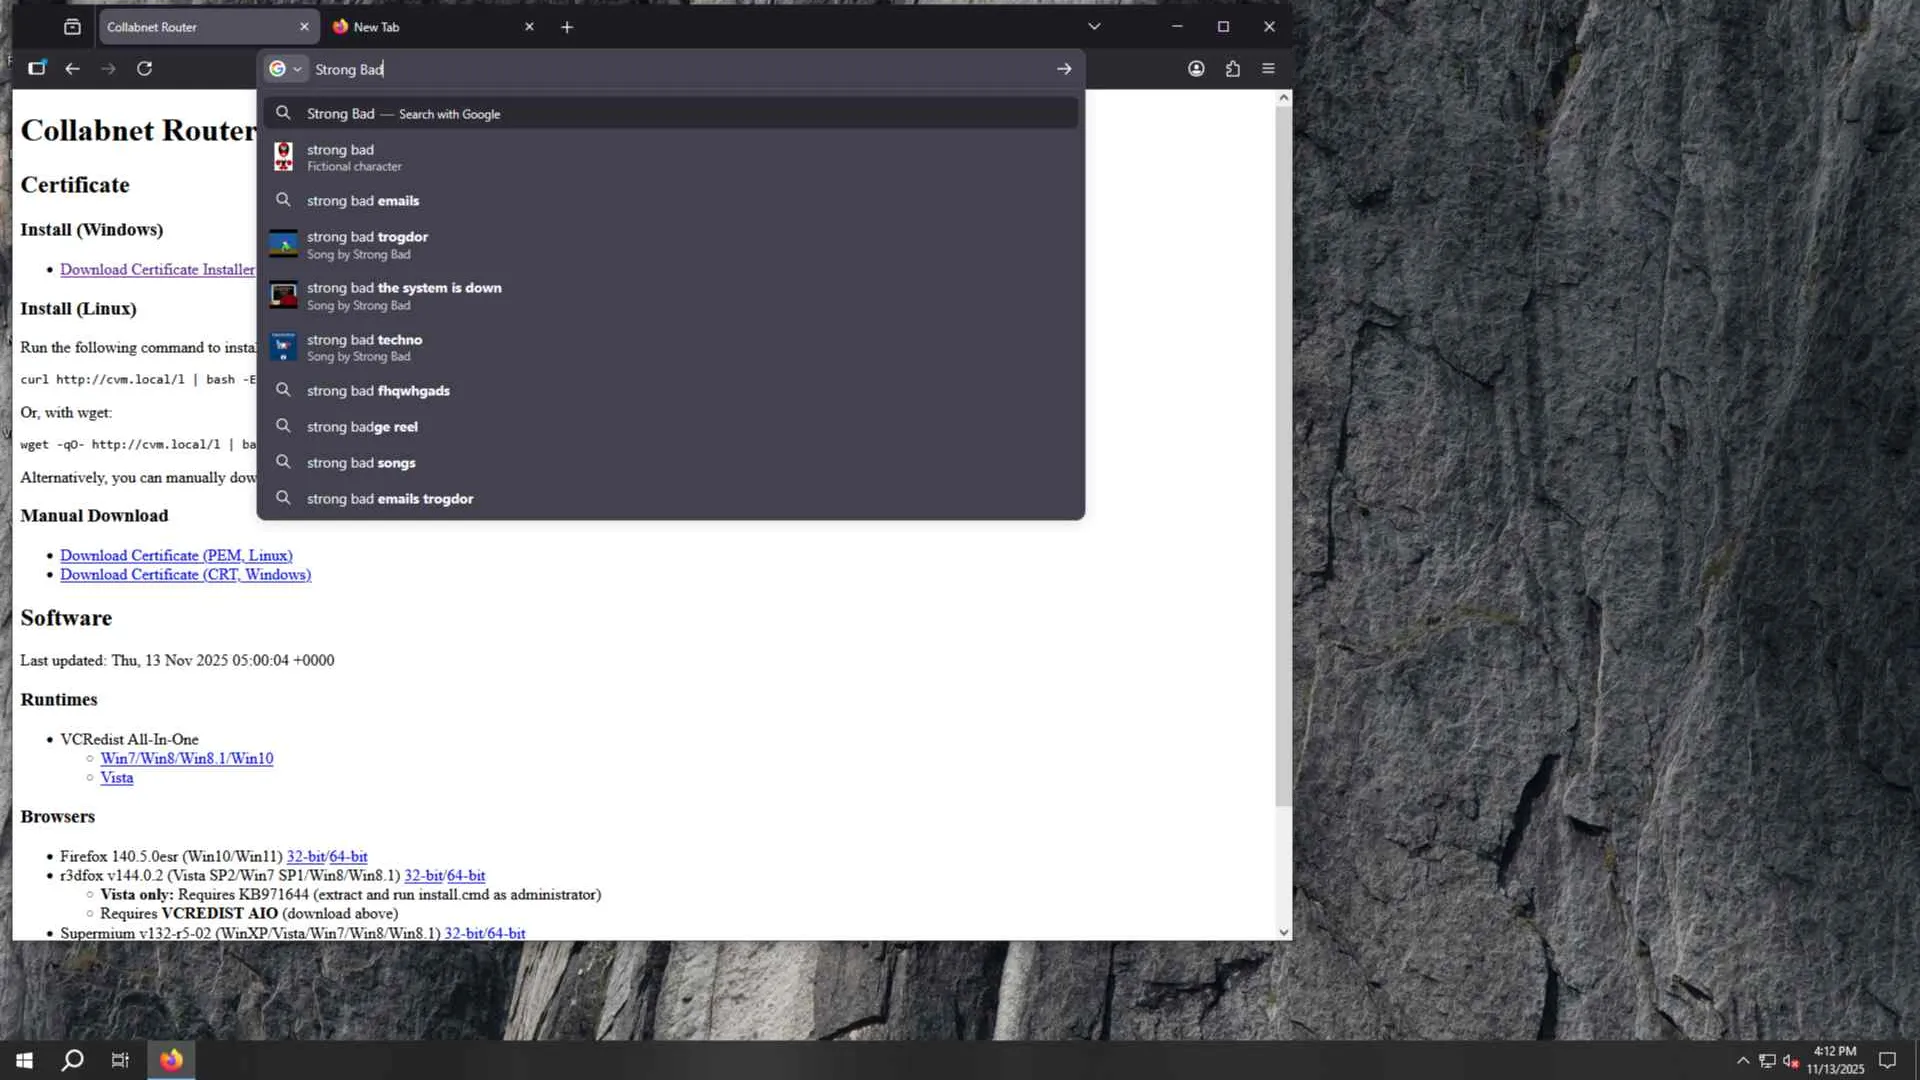
Task: Reload the current page
Action: (x=144, y=69)
